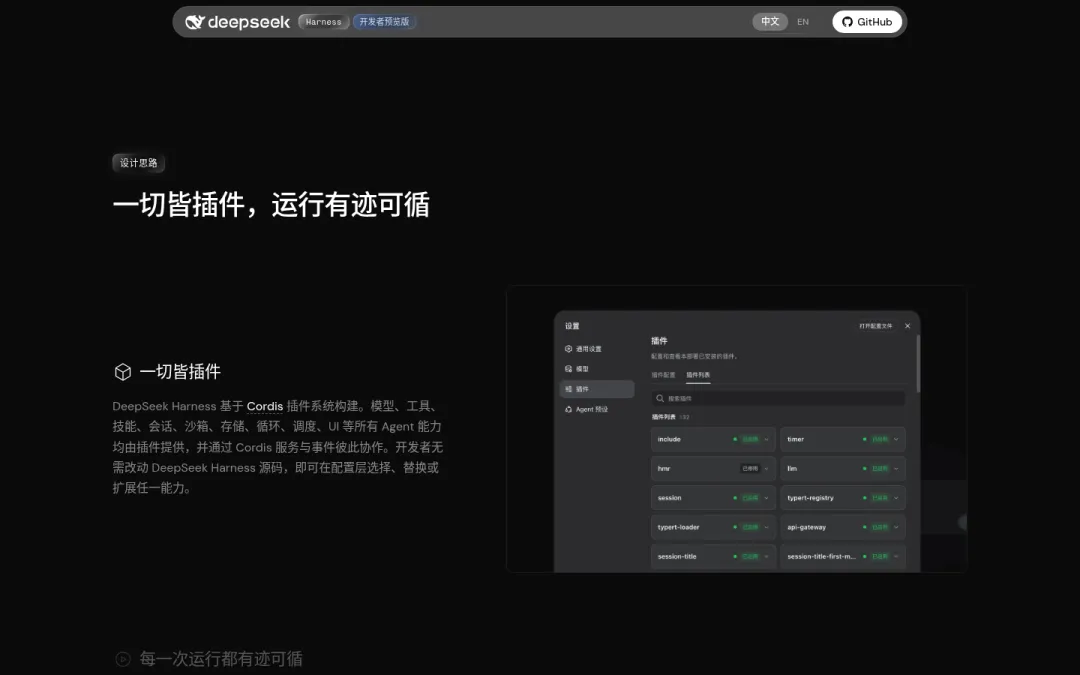Open the GitHub button

click(867, 22)
